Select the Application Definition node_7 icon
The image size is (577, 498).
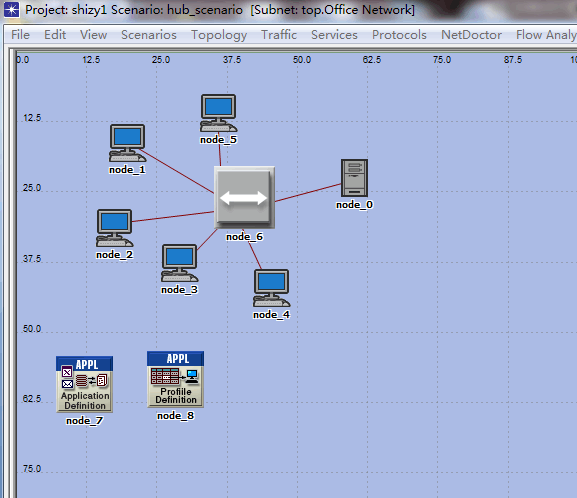[85, 384]
